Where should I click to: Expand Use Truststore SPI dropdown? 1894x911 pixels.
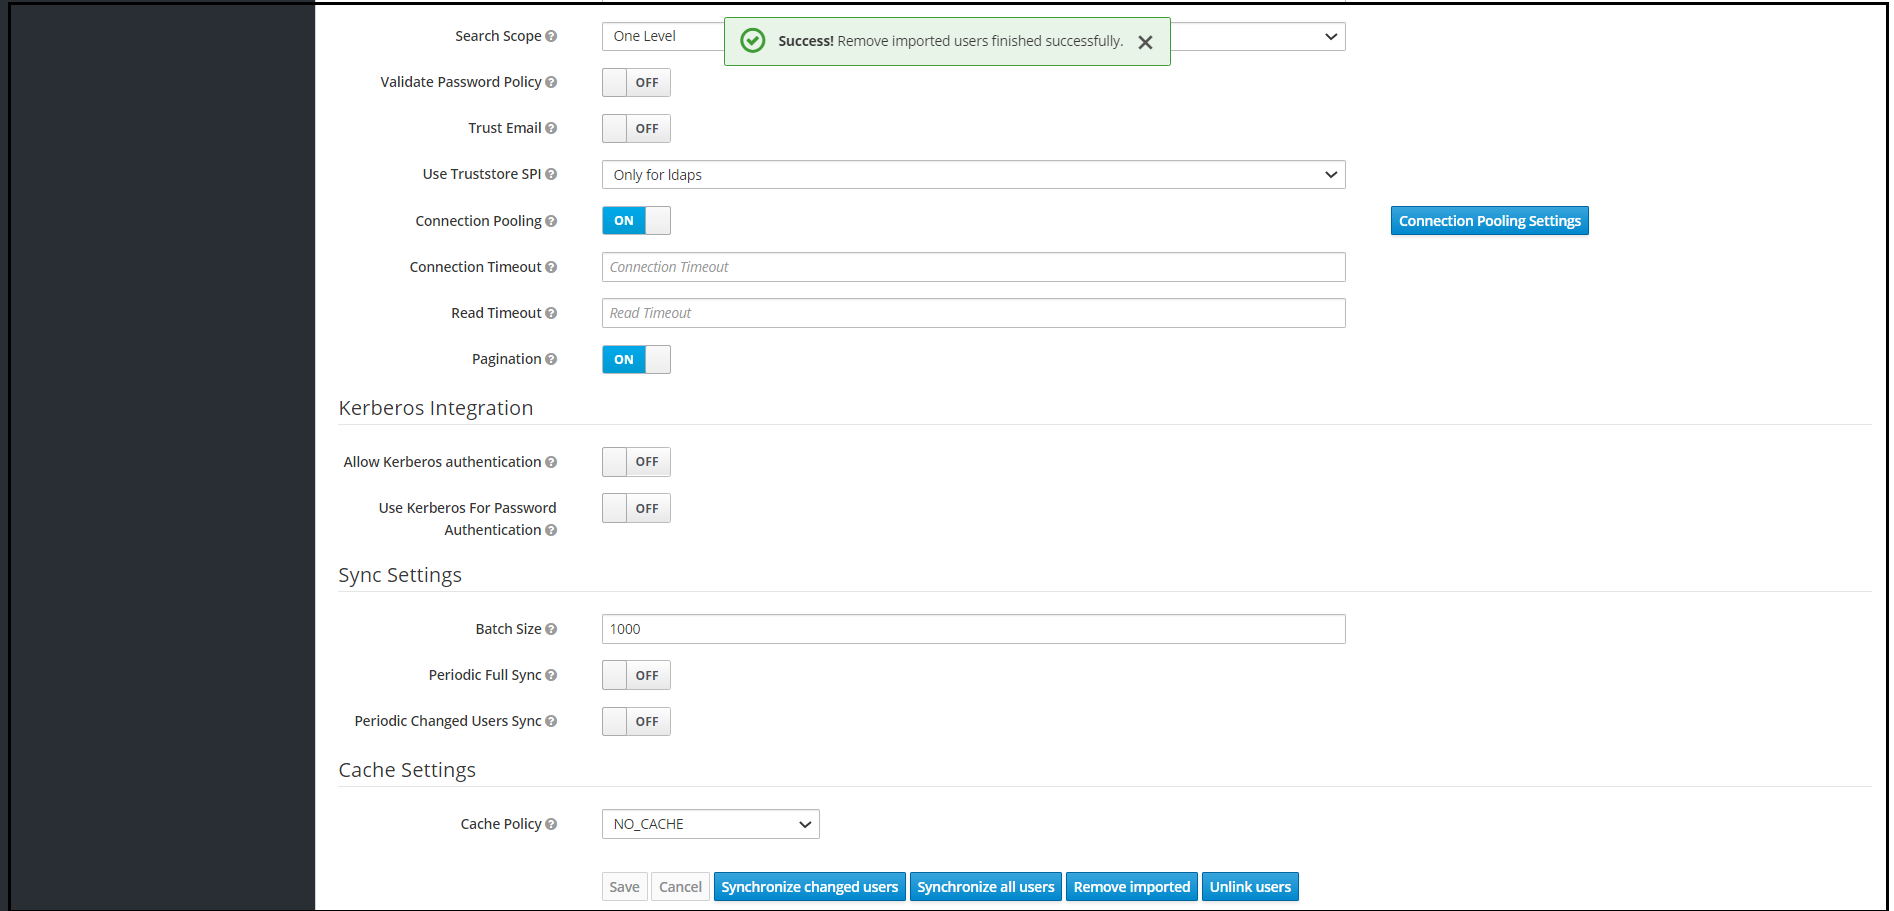pyautogui.click(x=973, y=175)
